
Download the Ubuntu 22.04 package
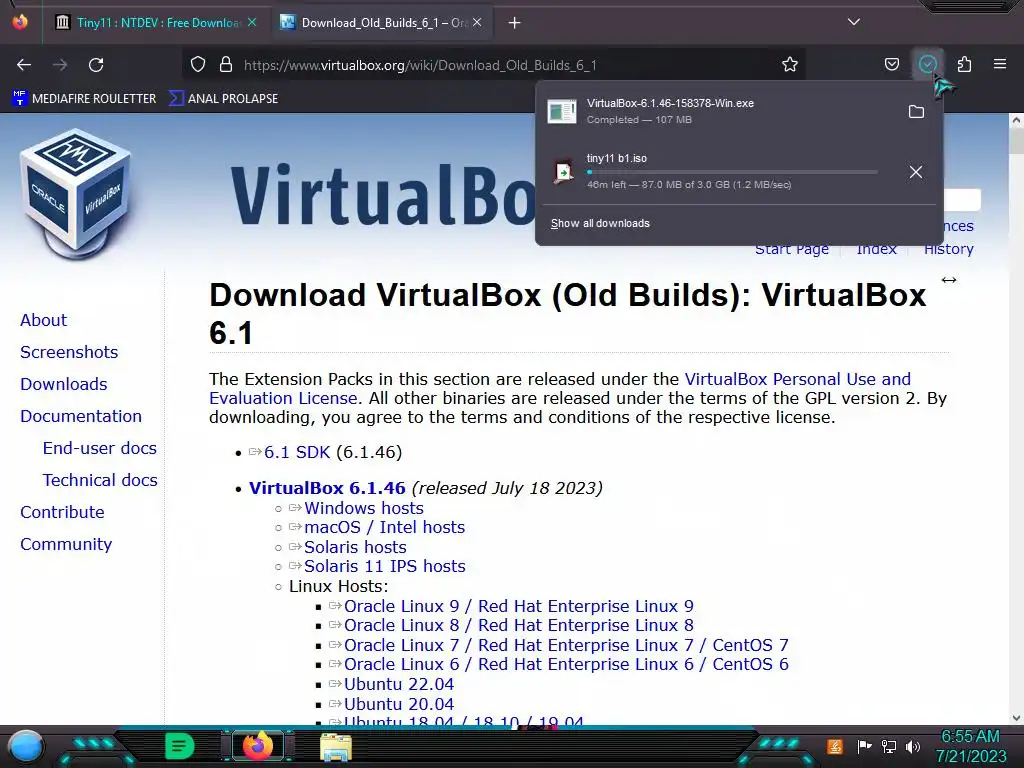pyautogui.click(x=399, y=684)
